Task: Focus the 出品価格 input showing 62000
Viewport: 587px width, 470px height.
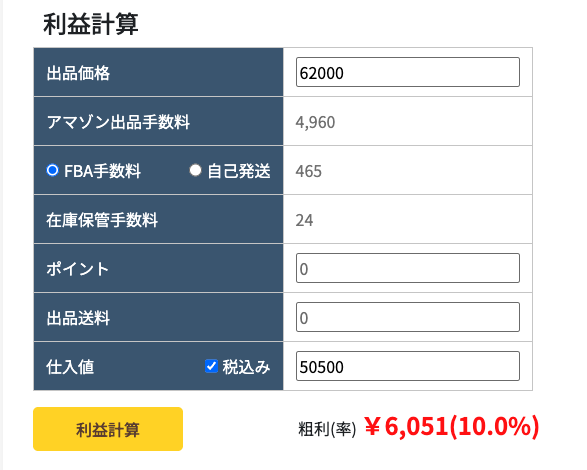Action: 408,72
